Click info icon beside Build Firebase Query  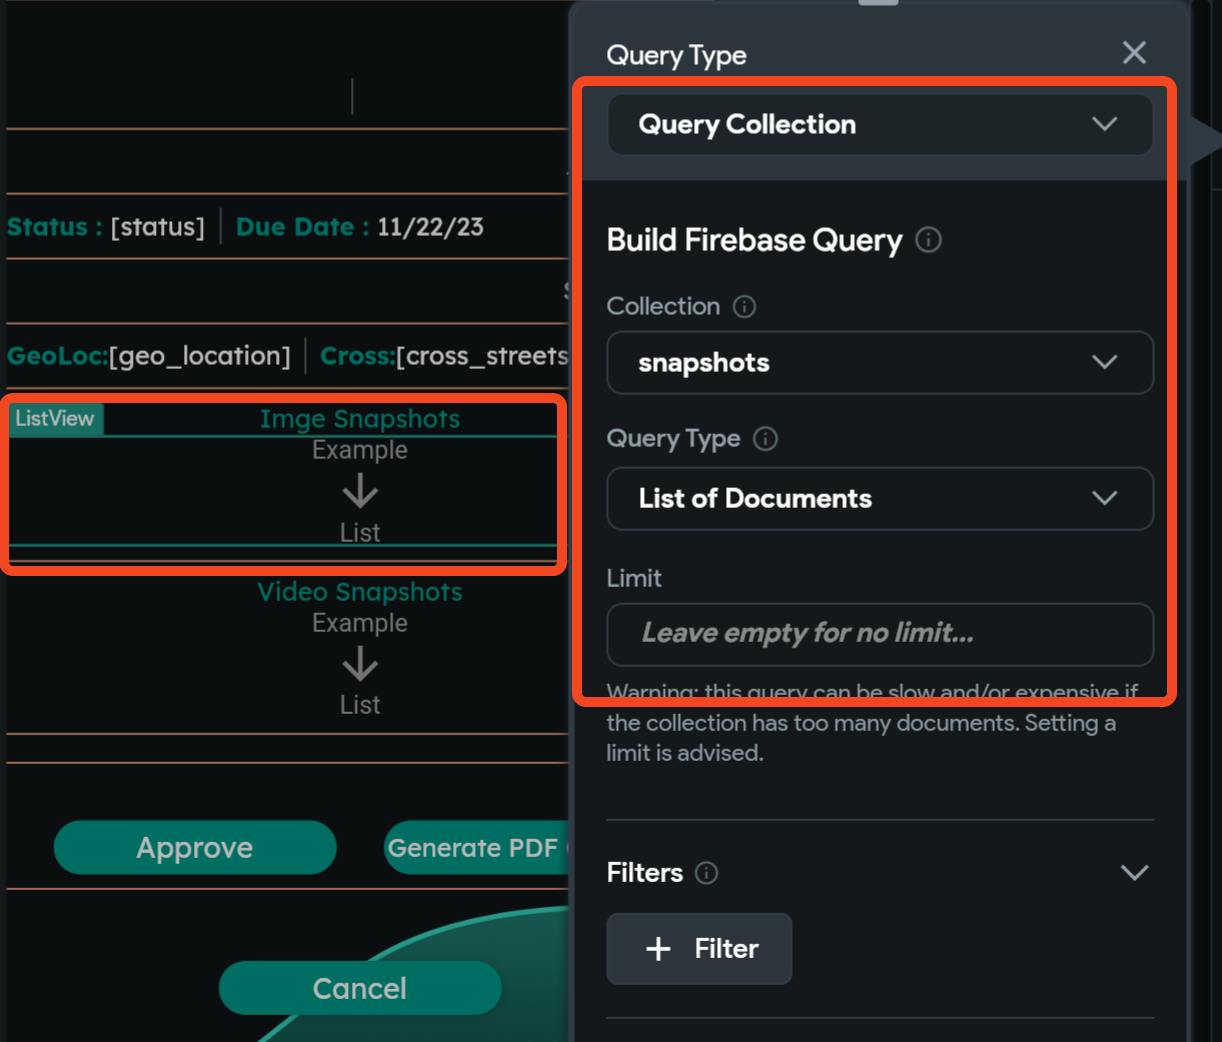coord(928,240)
